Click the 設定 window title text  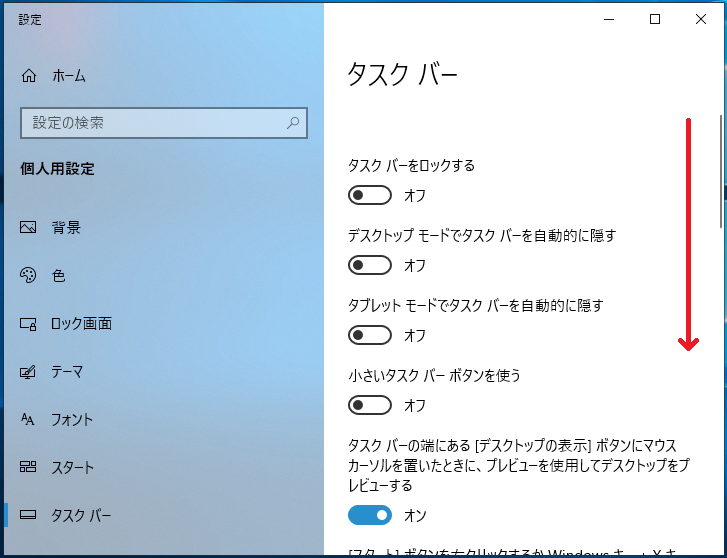coord(30,19)
